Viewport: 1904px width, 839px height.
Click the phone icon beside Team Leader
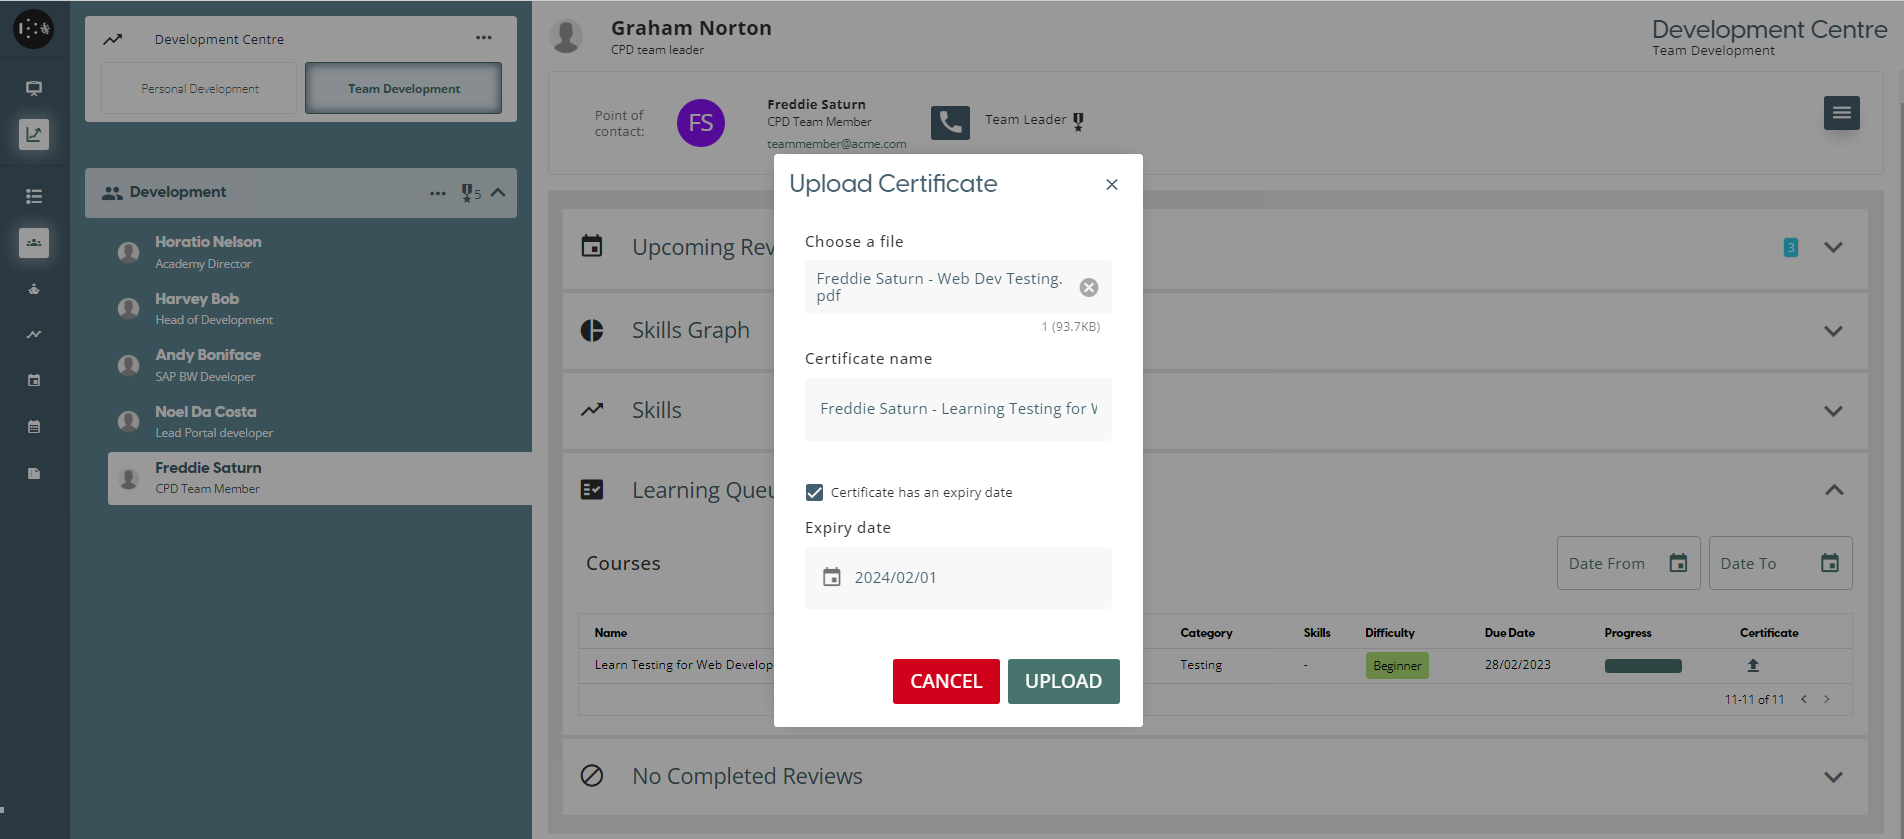pyautogui.click(x=950, y=122)
